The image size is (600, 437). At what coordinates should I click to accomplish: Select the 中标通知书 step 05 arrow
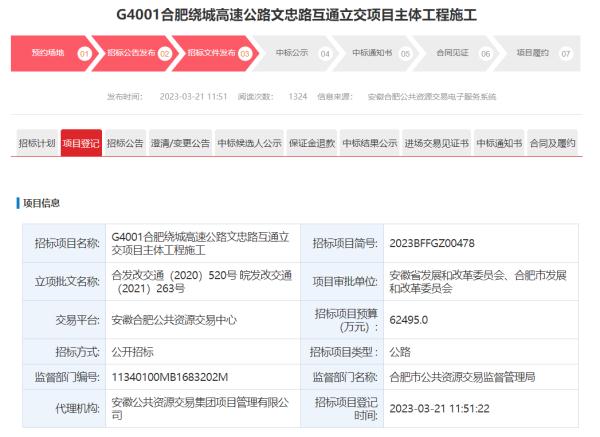click(x=375, y=53)
